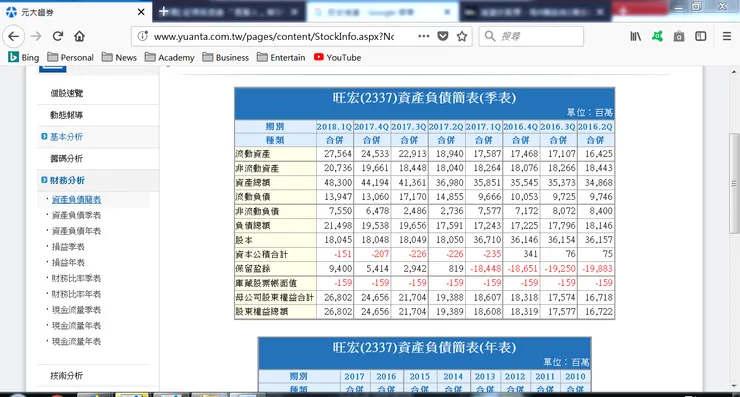740x397 pixels.
Task: Click the 2010 column in yearly table
Action: [x=575, y=376]
